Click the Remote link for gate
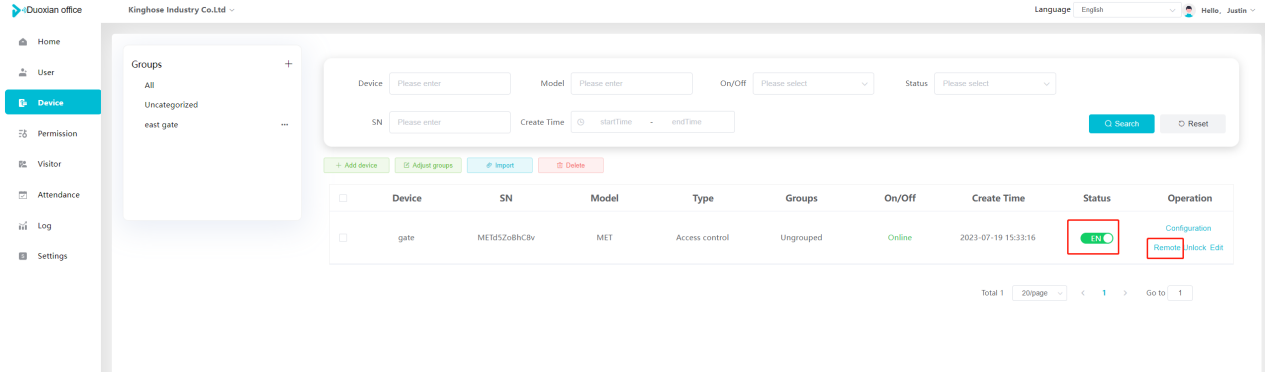 point(1167,247)
